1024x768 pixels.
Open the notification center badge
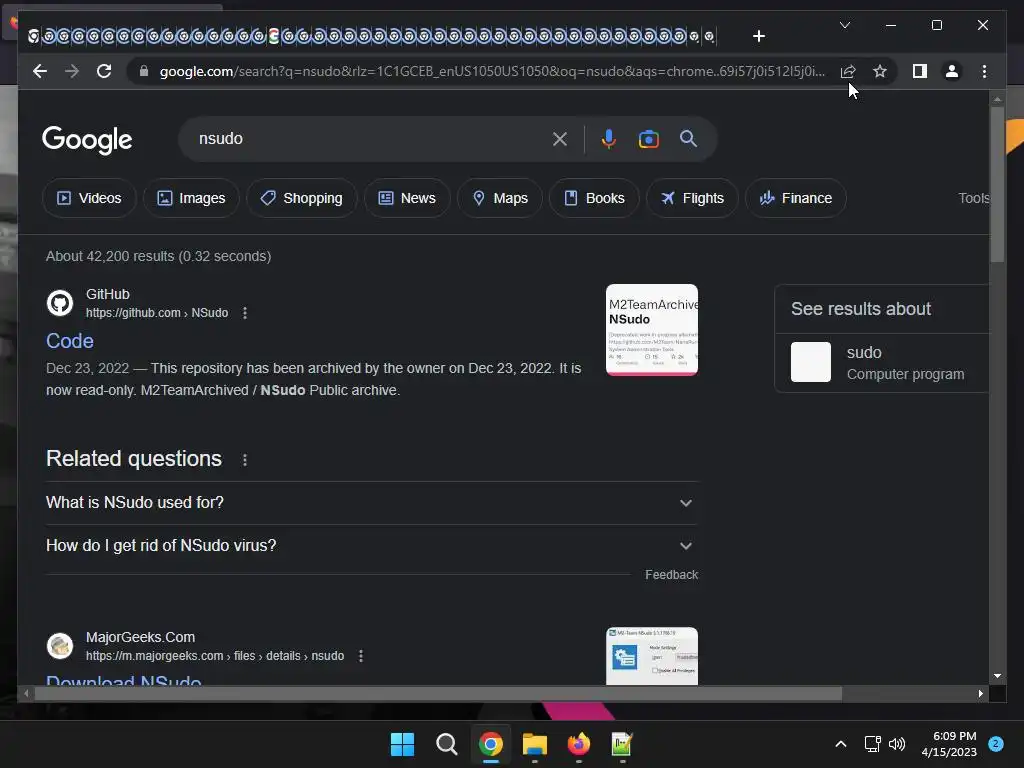[996, 744]
